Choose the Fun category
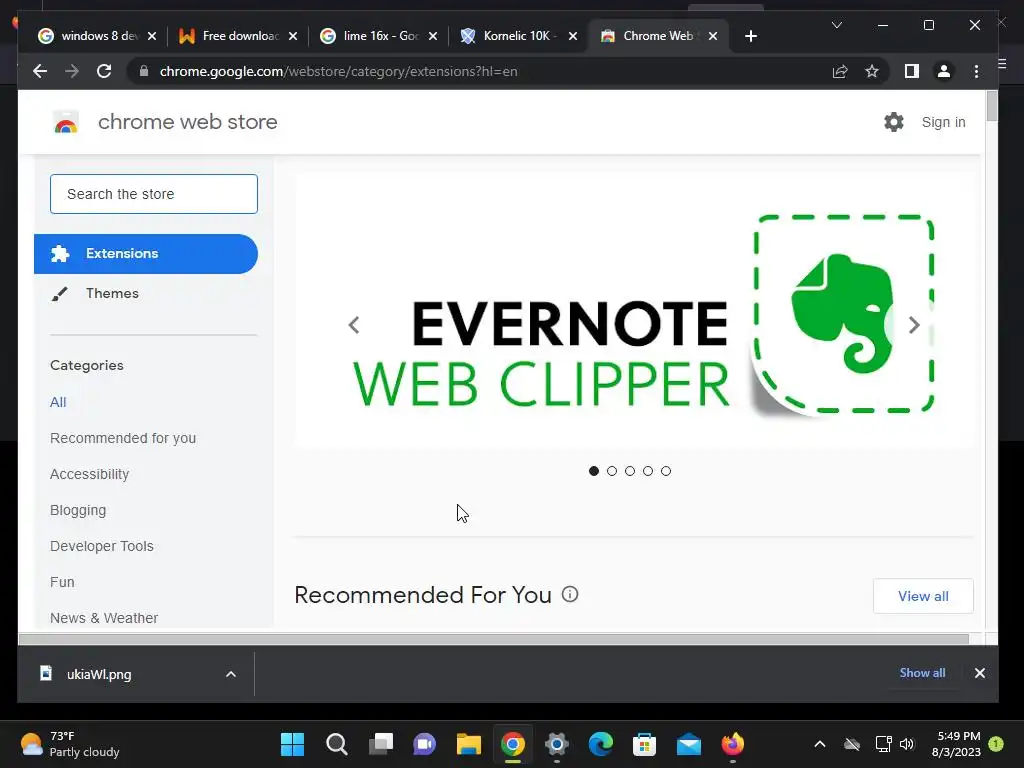The height and width of the screenshot is (768, 1024). click(x=62, y=581)
